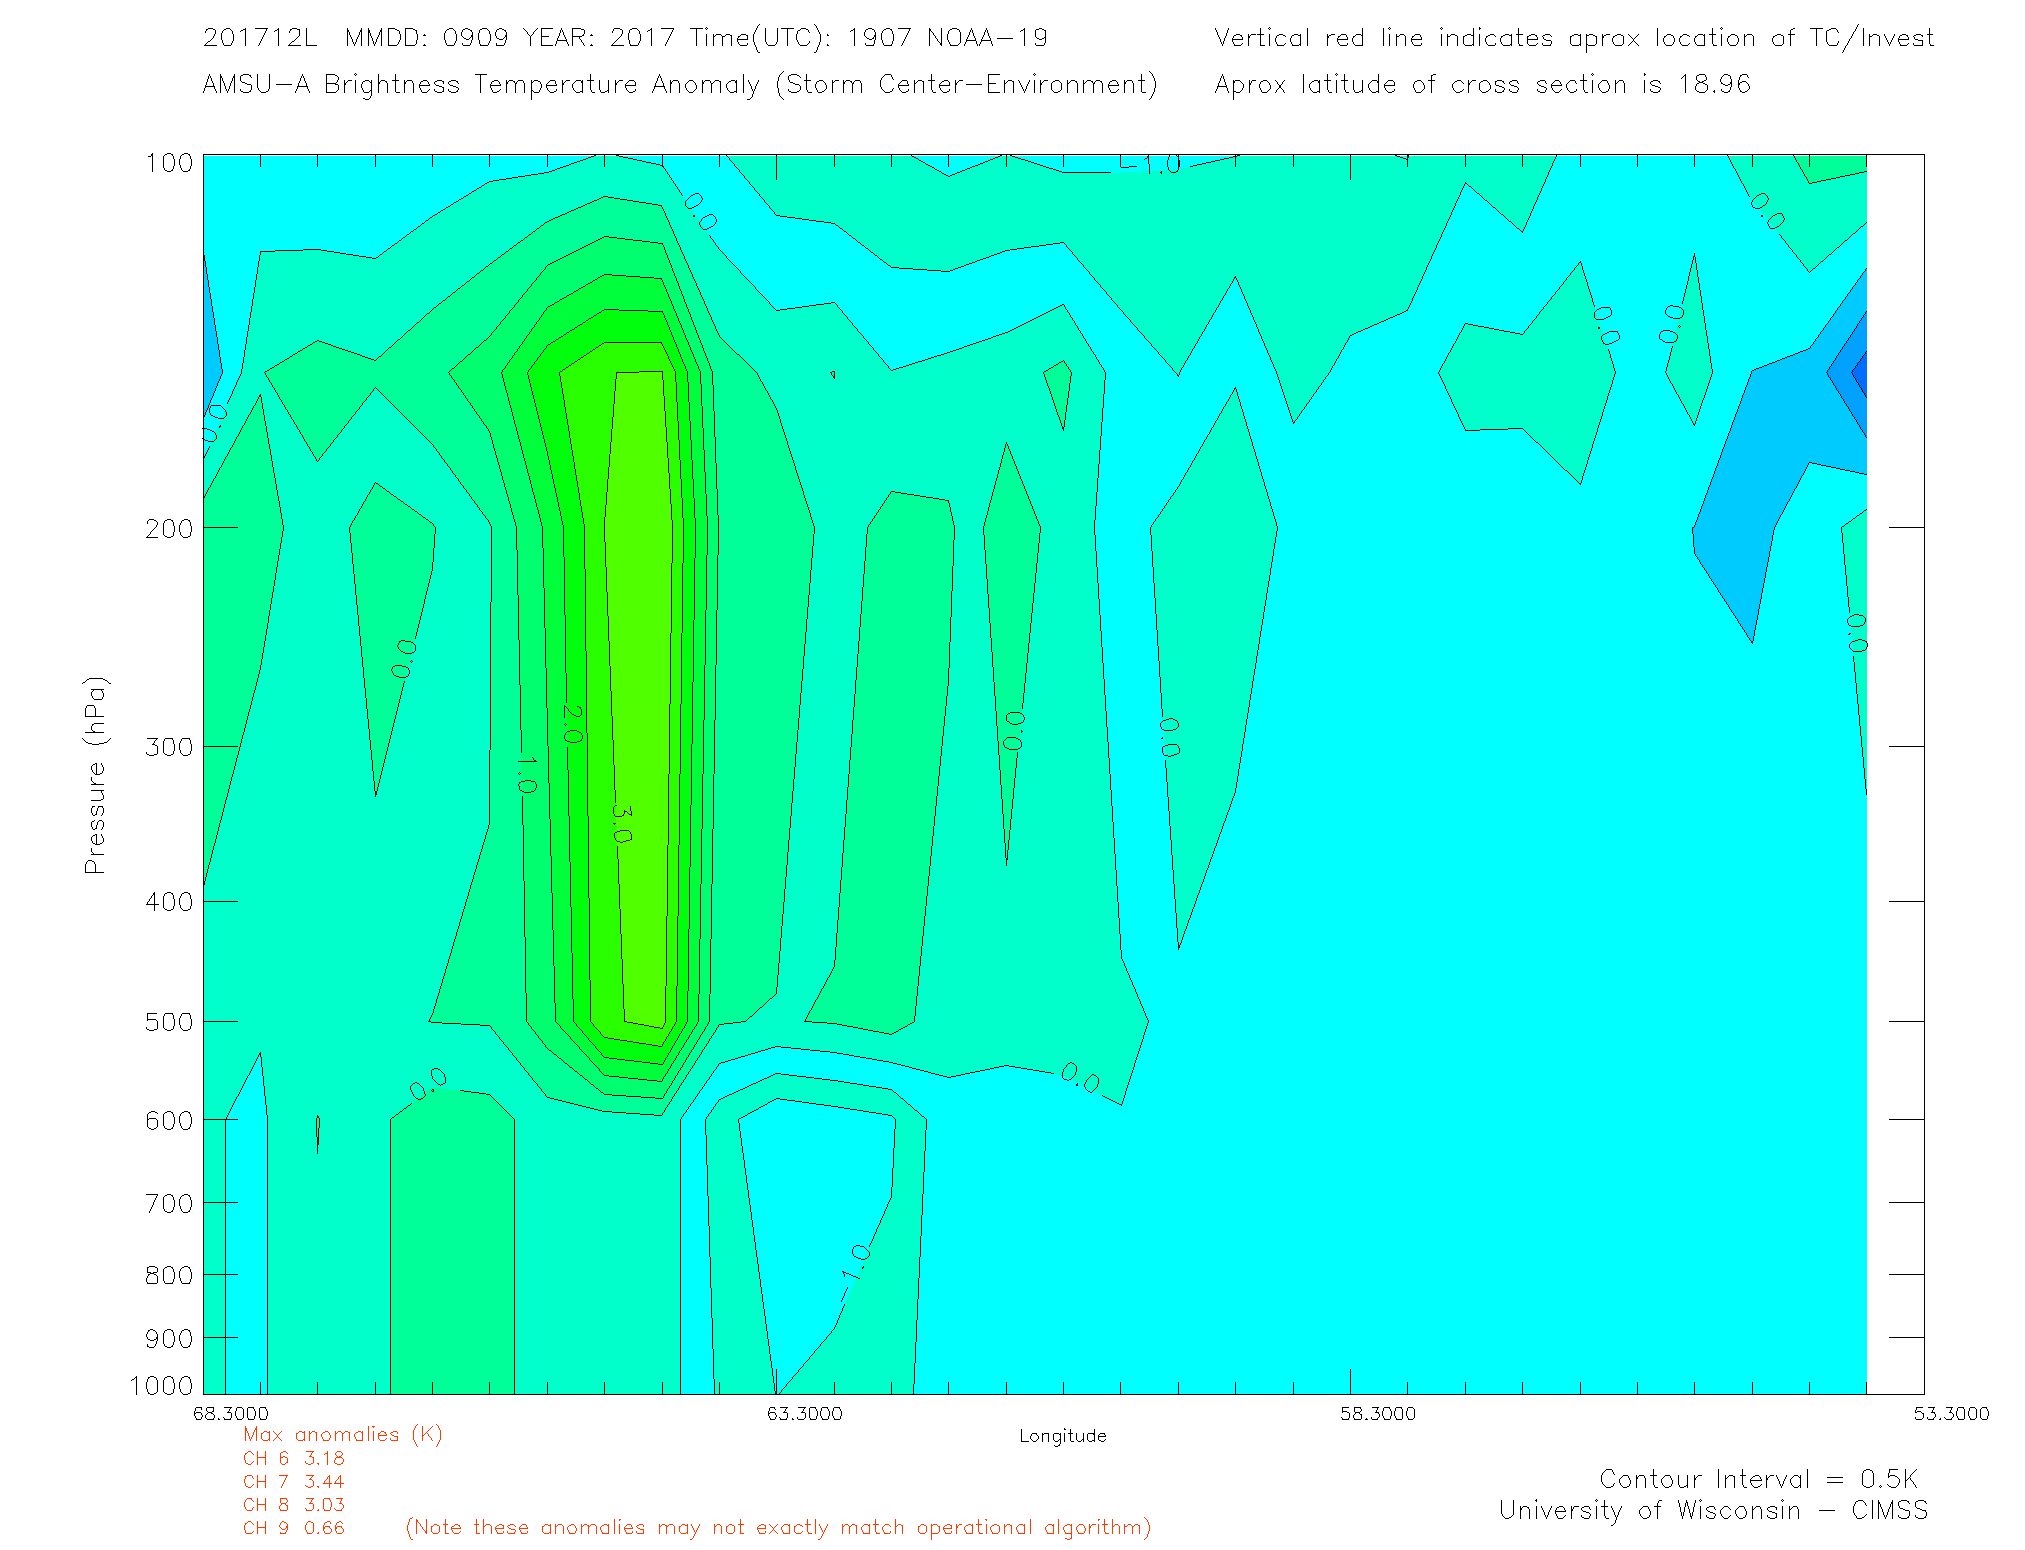Click the 58.3000 longitude tick label
2025x1550 pixels.
(x=1378, y=1413)
